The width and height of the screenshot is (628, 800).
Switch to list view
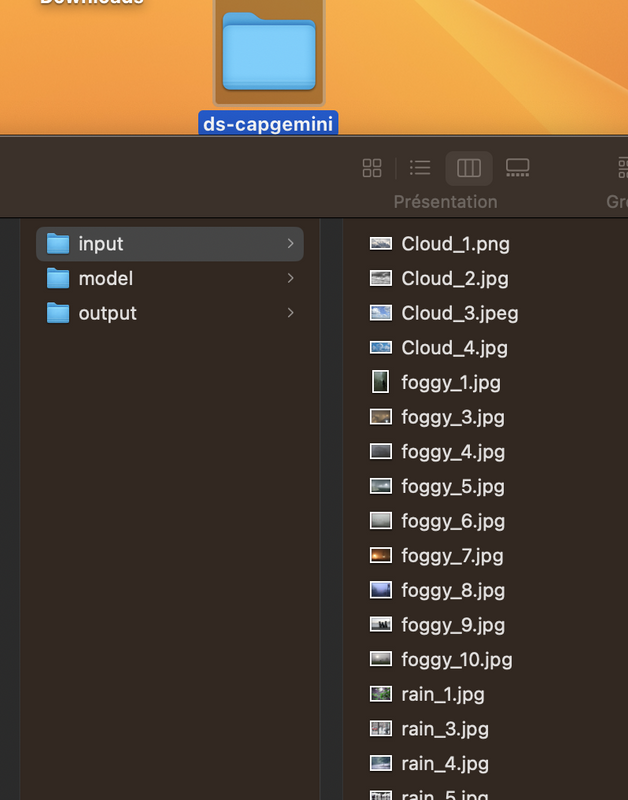[x=420, y=168]
